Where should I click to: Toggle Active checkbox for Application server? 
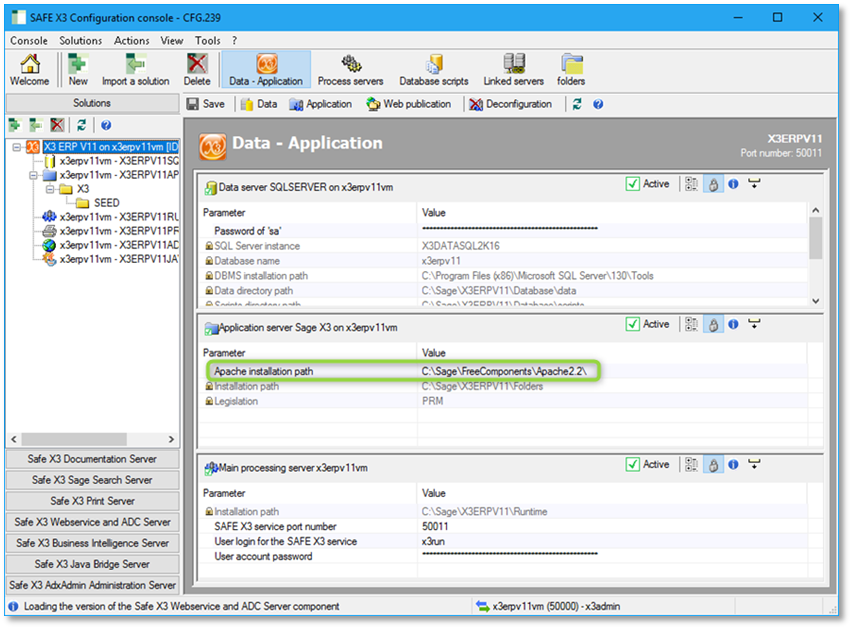point(633,324)
